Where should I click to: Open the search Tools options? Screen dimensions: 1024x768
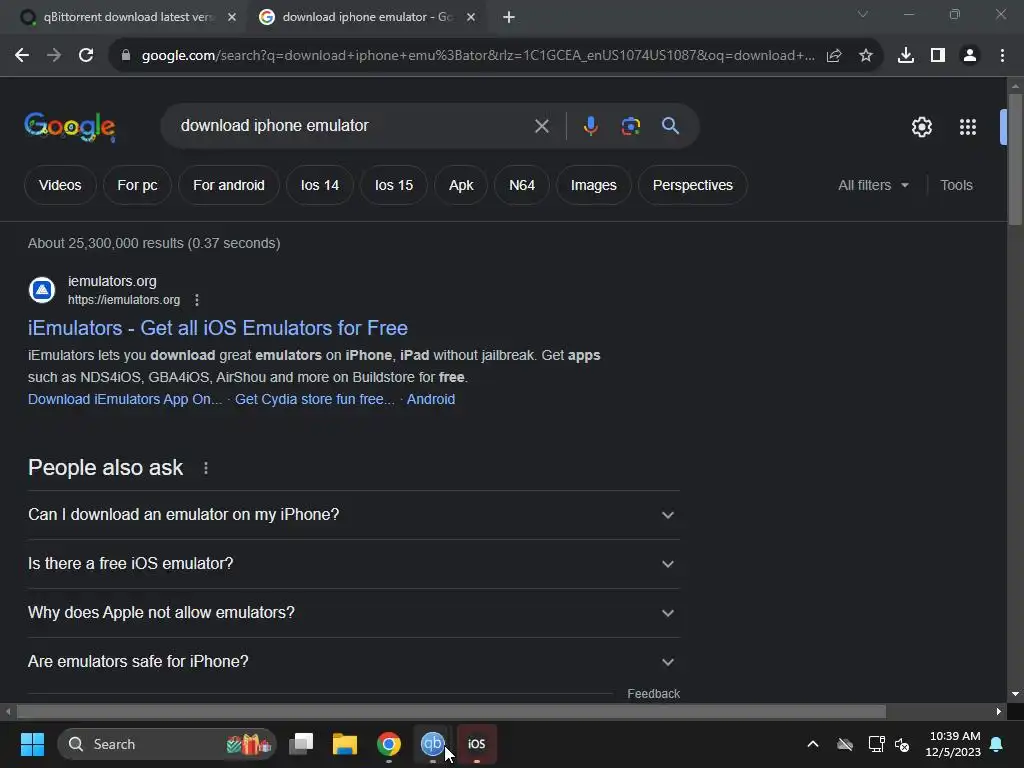[x=956, y=185]
